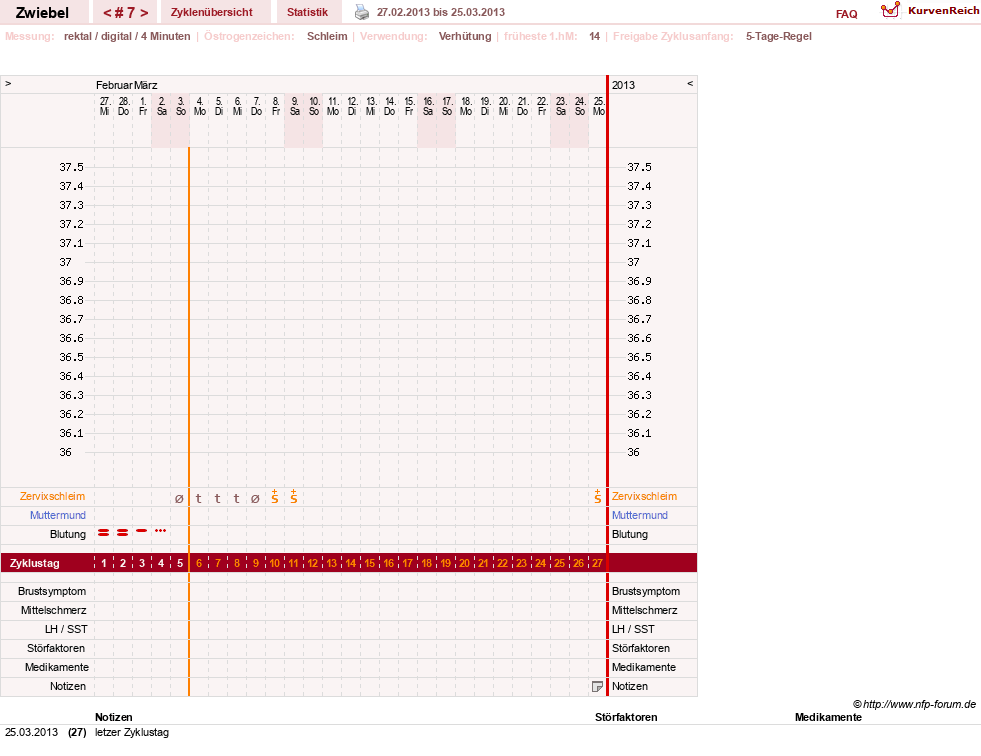Go to next cycle with right arrow

pos(144,13)
